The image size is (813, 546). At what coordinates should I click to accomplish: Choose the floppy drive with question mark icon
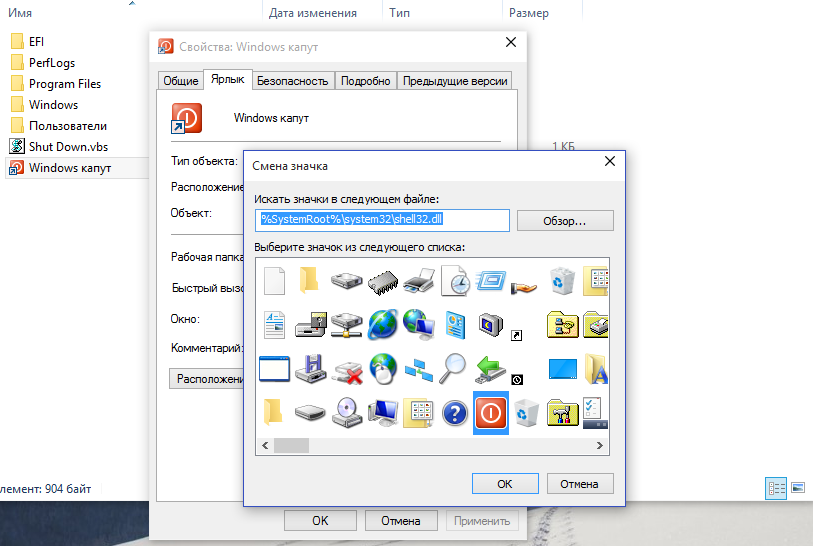point(311,325)
